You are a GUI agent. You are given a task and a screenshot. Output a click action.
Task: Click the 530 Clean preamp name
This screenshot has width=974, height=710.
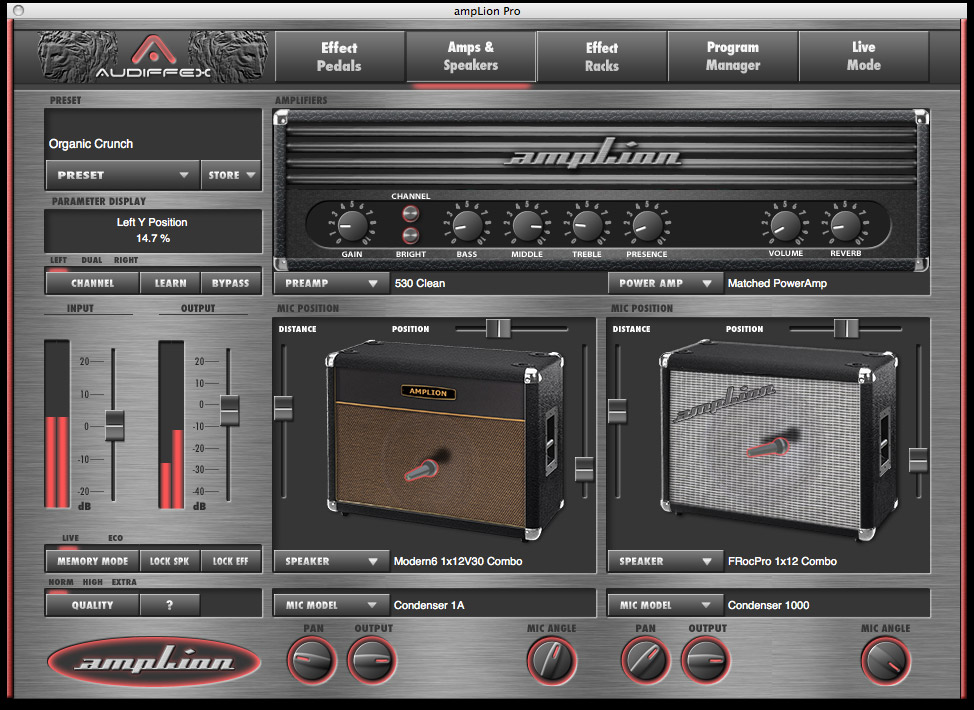click(420, 283)
